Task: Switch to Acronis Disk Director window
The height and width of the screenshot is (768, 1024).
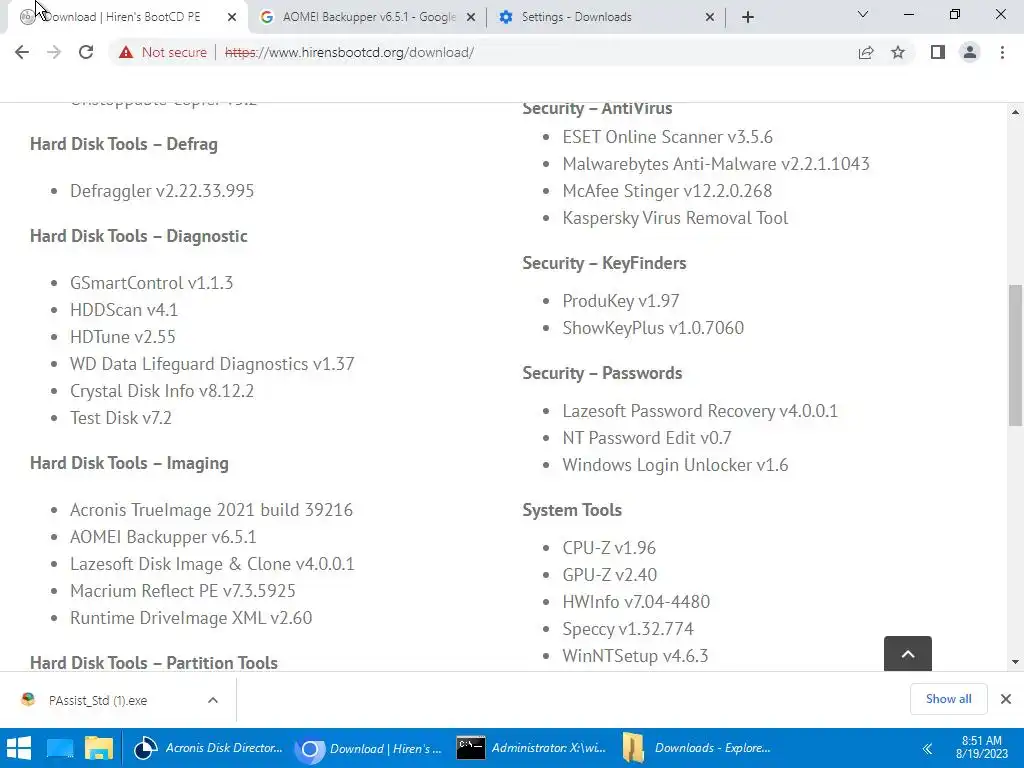Action: (x=208, y=748)
